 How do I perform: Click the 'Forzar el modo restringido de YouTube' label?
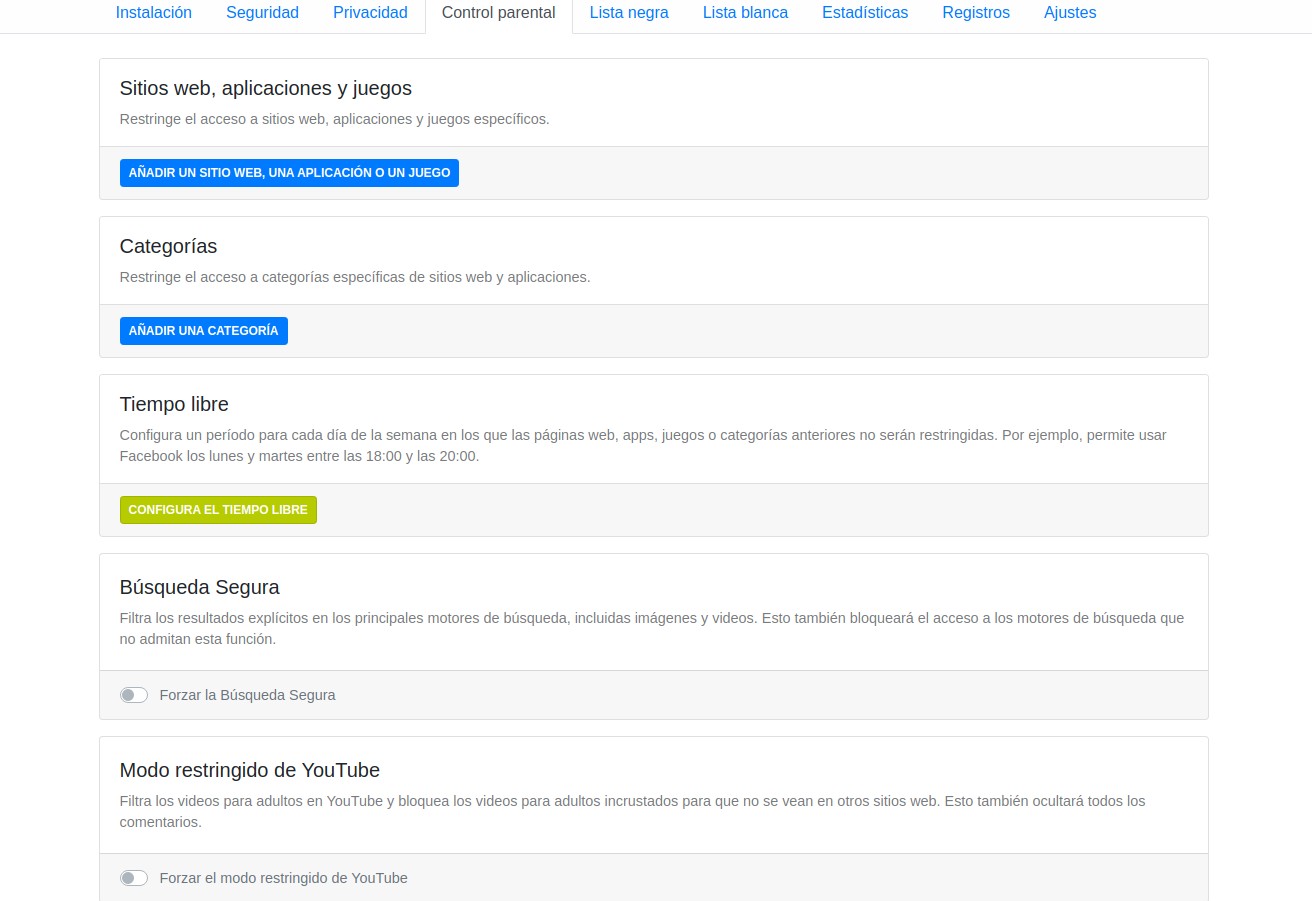[x=283, y=878]
